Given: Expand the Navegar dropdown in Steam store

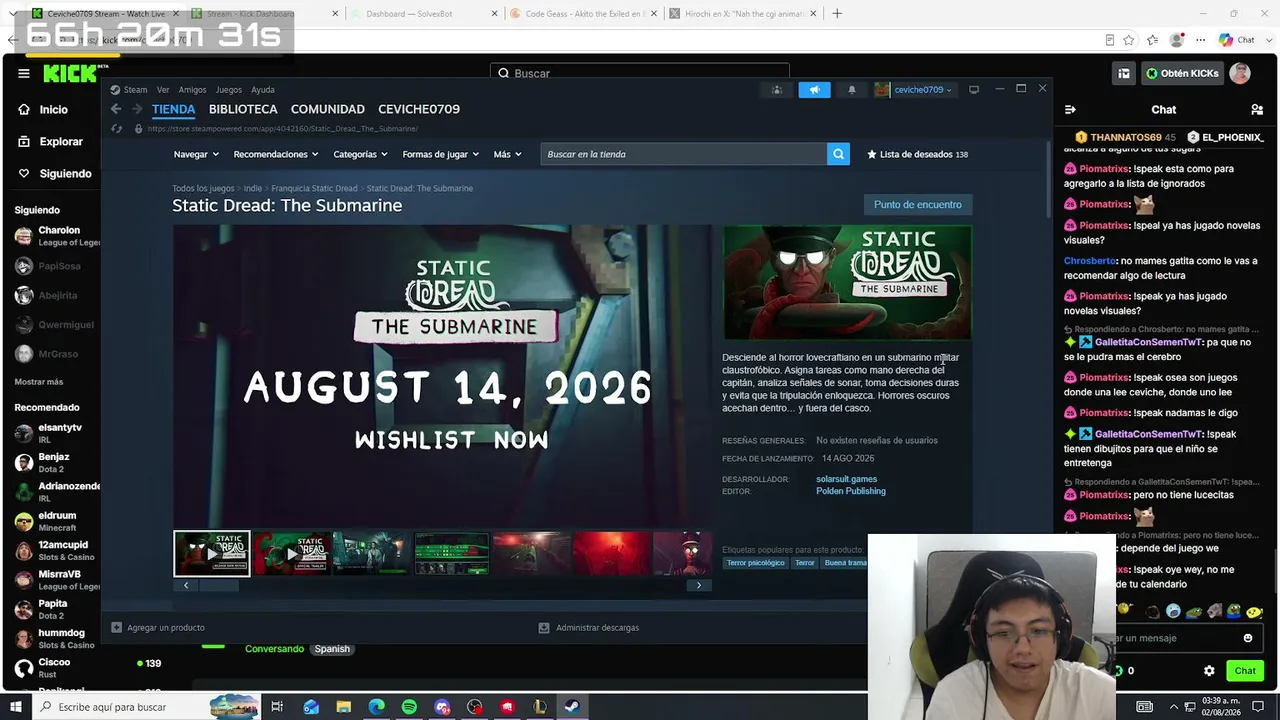Looking at the screenshot, I should pos(196,154).
